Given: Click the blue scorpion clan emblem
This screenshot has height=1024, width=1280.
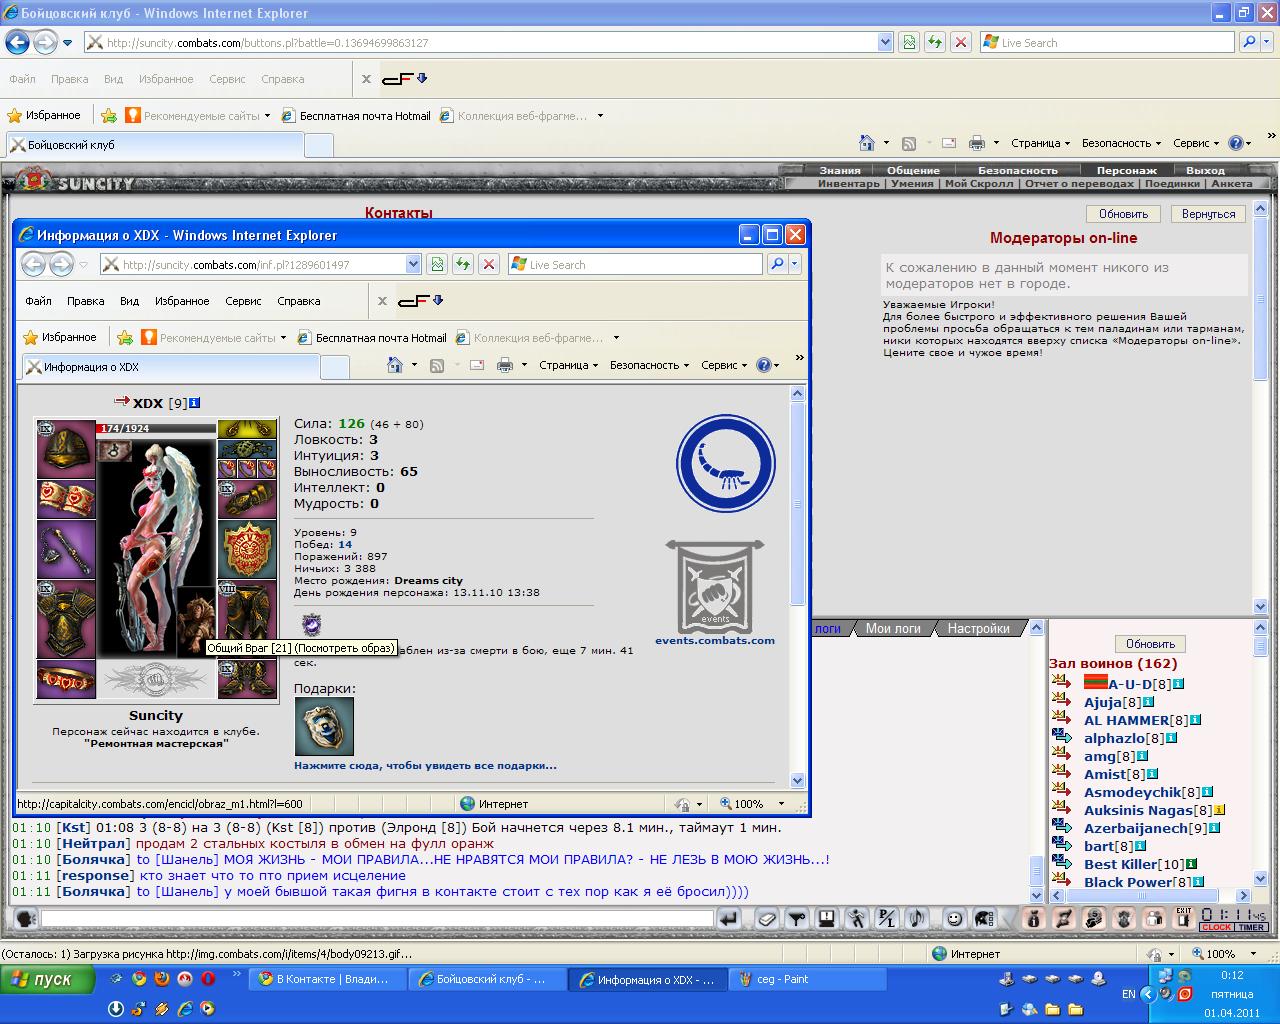Looking at the screenshot, I should [x=725, y=463].
